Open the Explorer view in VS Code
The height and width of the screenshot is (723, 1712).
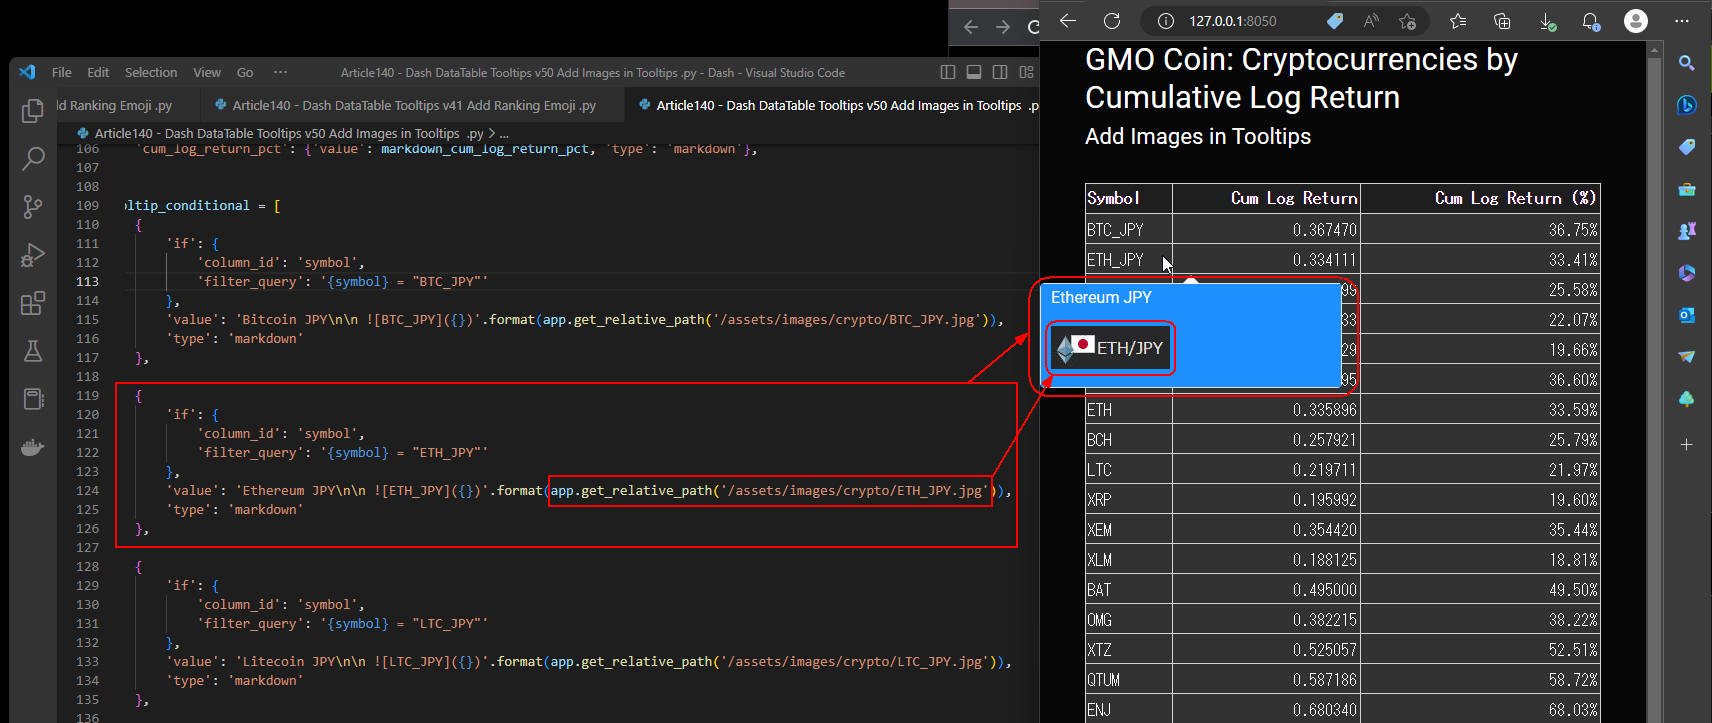(x=33, y=111)
